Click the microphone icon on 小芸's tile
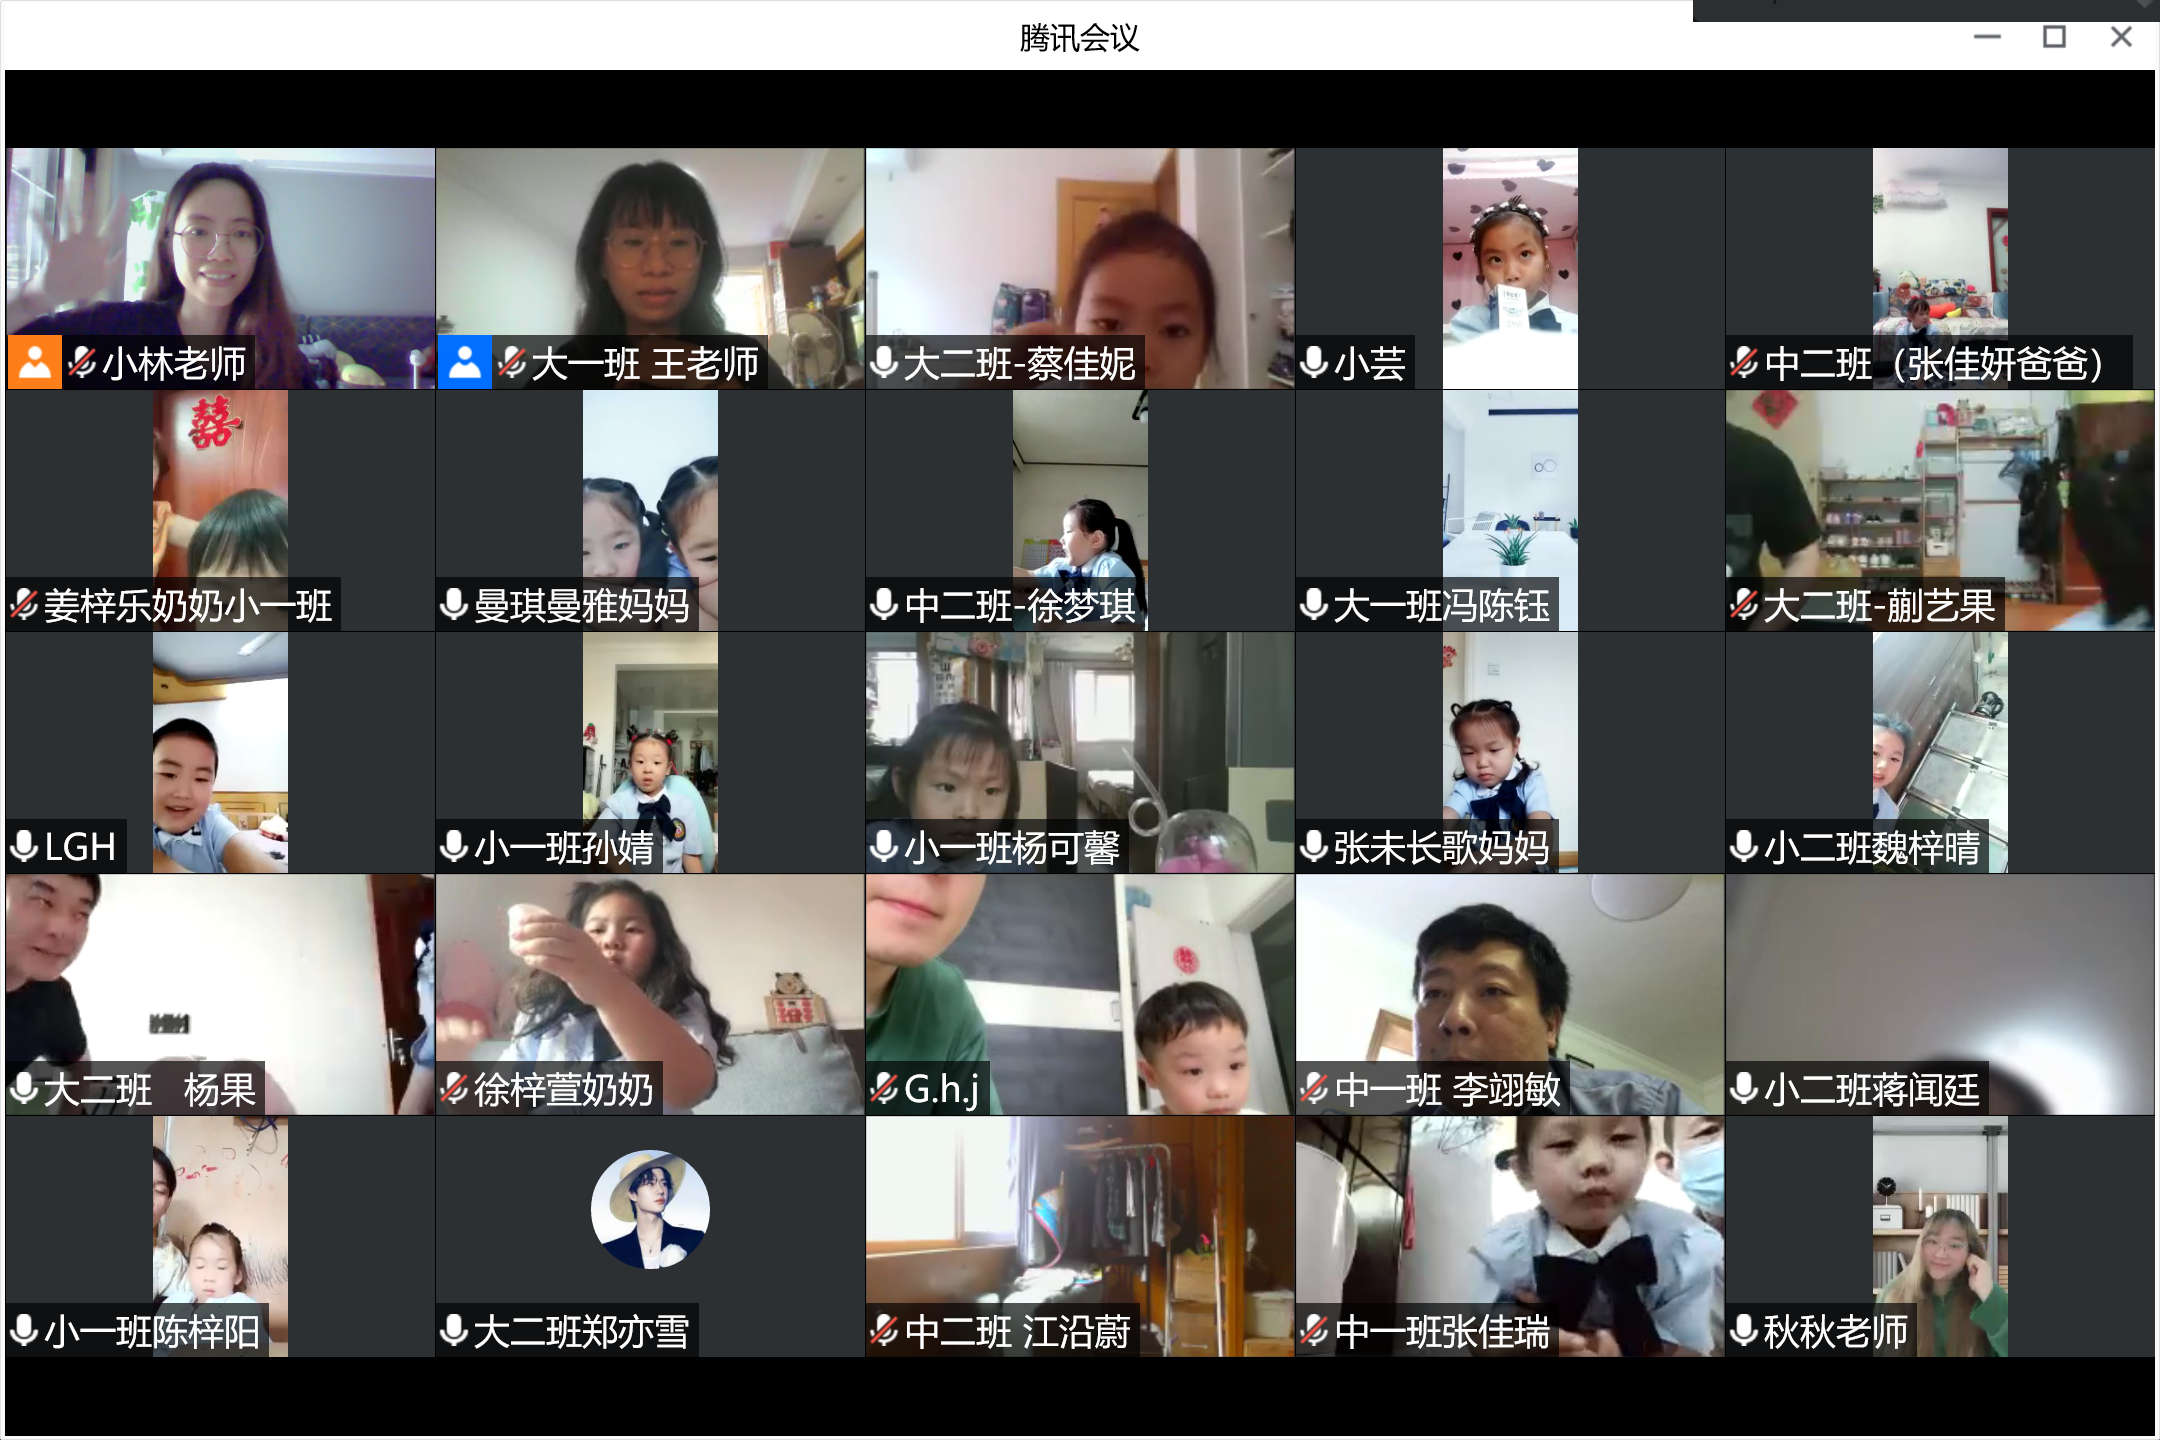Image resolution: width=2160 pixels, height=1440 pixels. pyautogui.click(x=1312, y=364)
